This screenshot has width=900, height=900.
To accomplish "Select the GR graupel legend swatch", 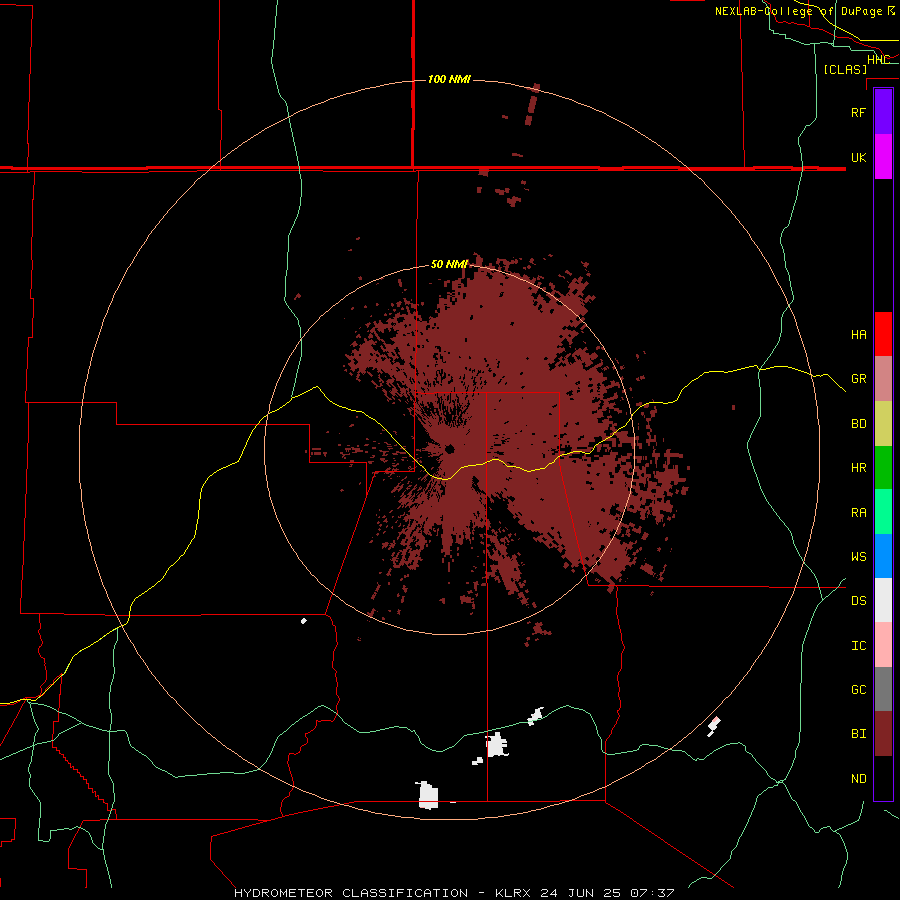I will click(x=883, y=379).
